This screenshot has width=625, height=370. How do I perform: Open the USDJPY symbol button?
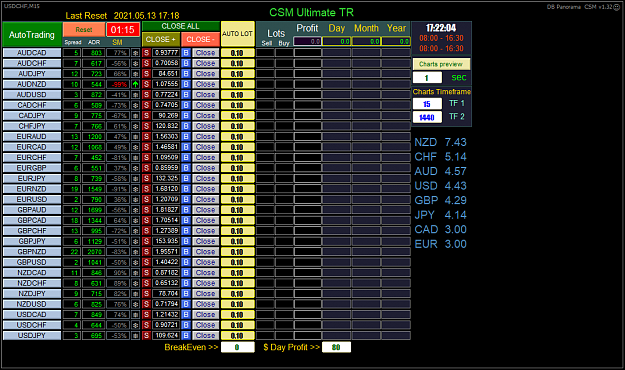click(x=32, y=336)
